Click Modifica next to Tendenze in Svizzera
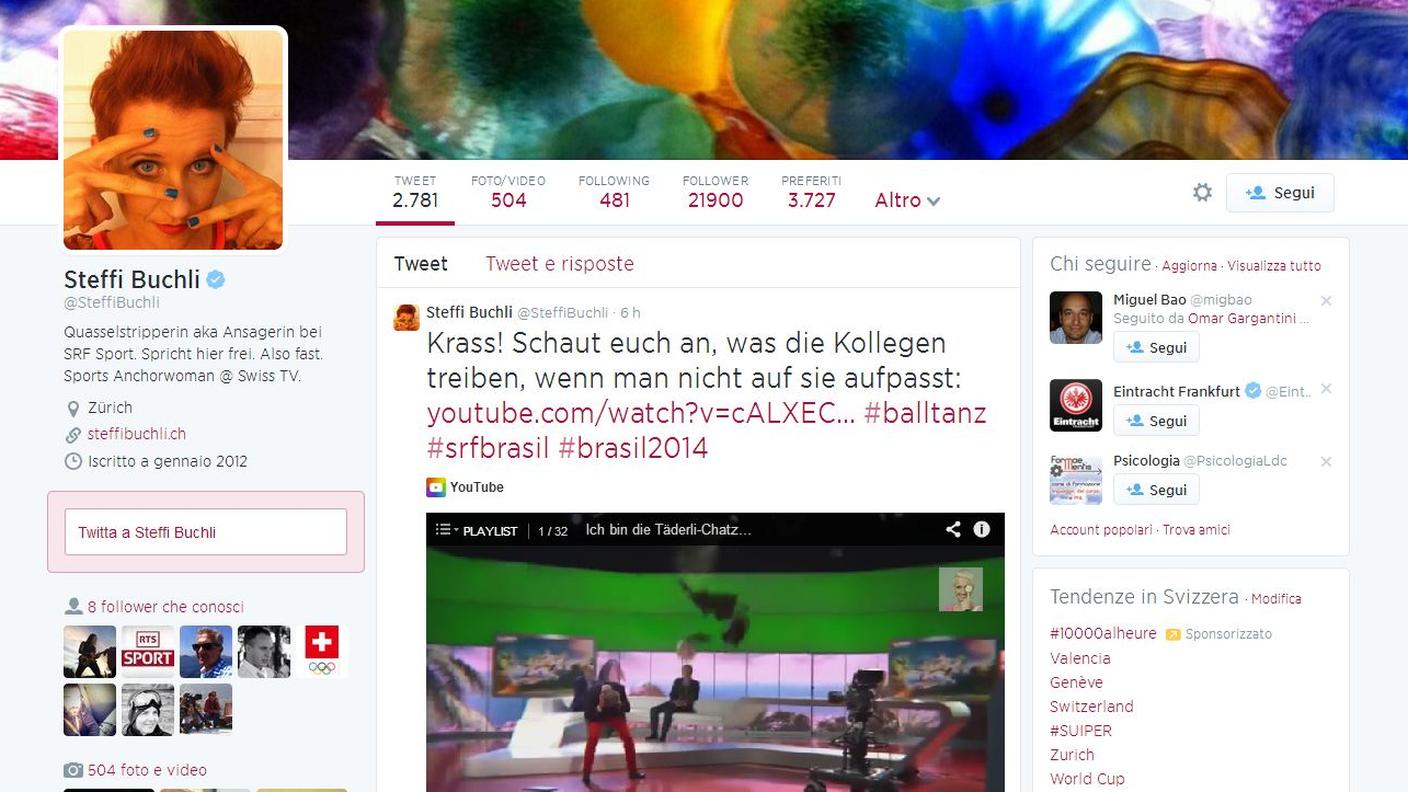 tap(1276, 599)
